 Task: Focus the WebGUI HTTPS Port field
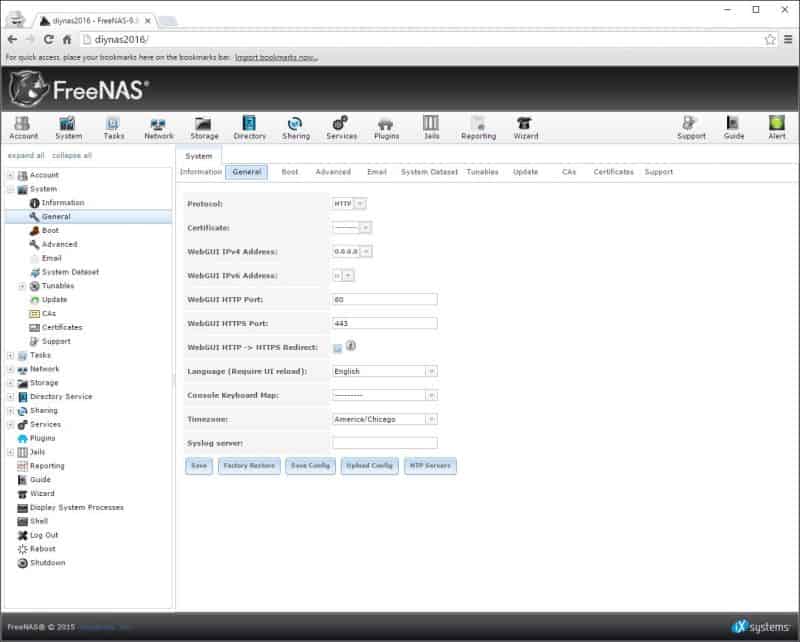tap(385, 324)
